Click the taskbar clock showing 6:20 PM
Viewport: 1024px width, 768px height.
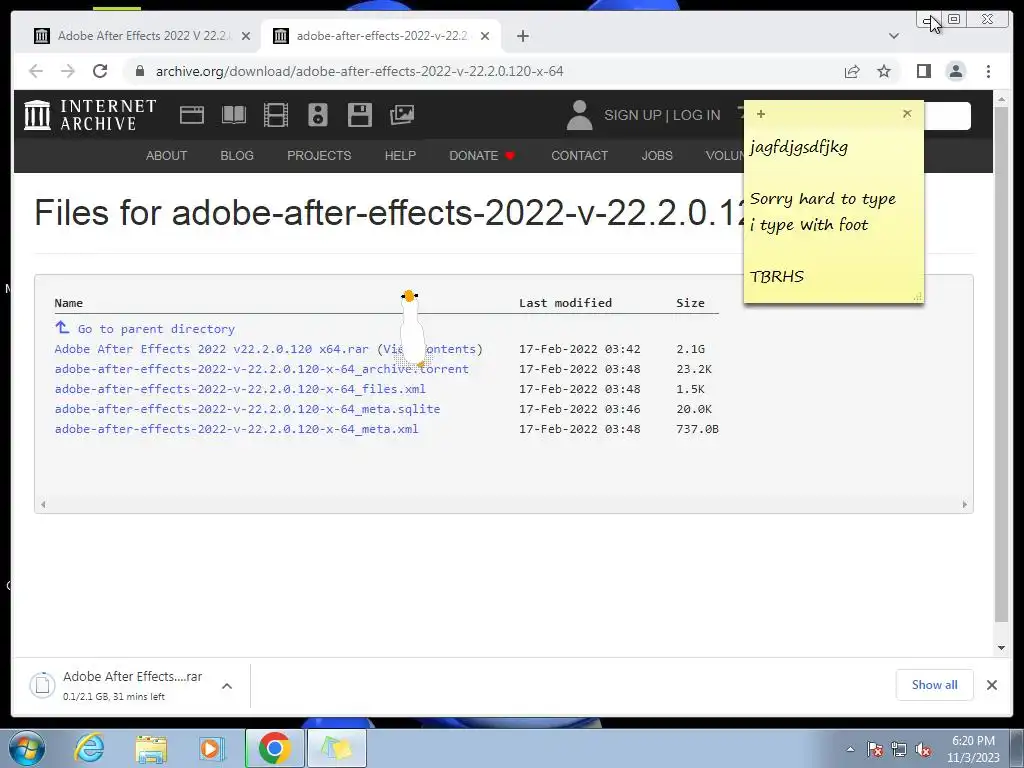click(x=973, y=749)
